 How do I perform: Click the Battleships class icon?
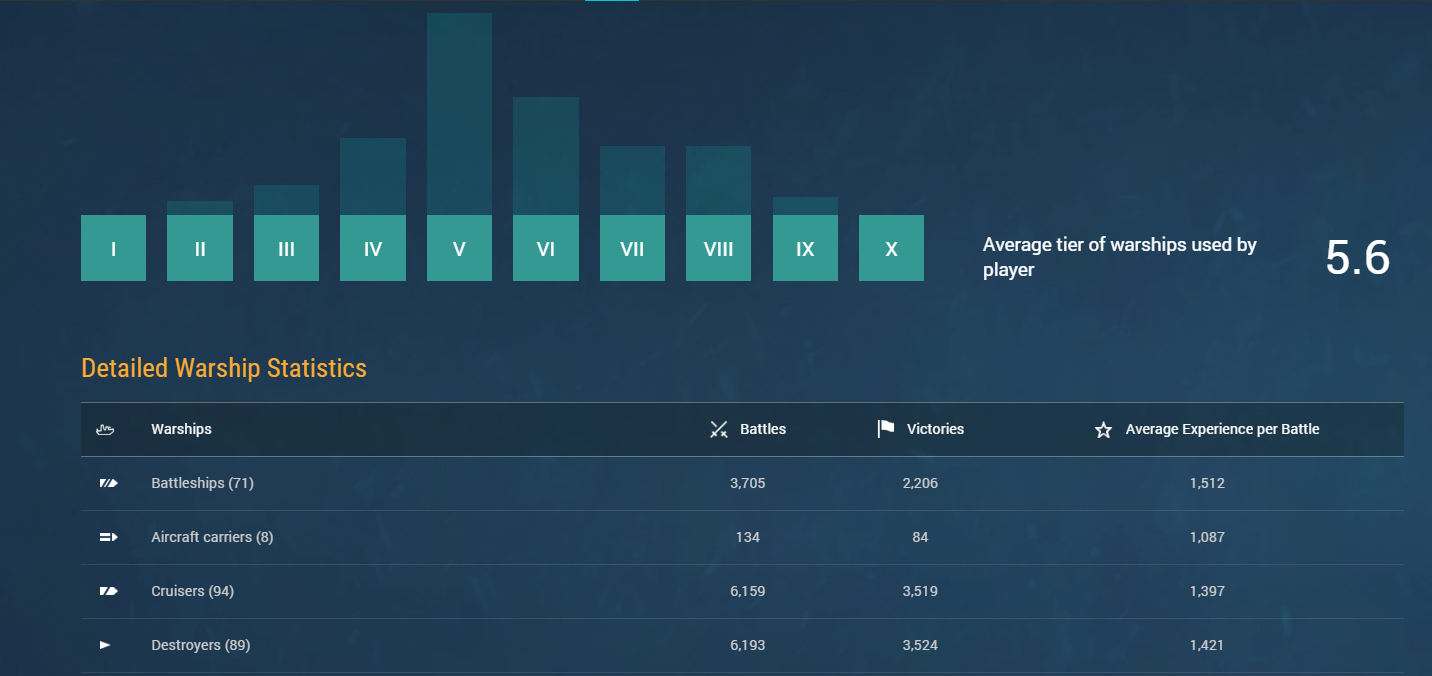pos(108,484)
